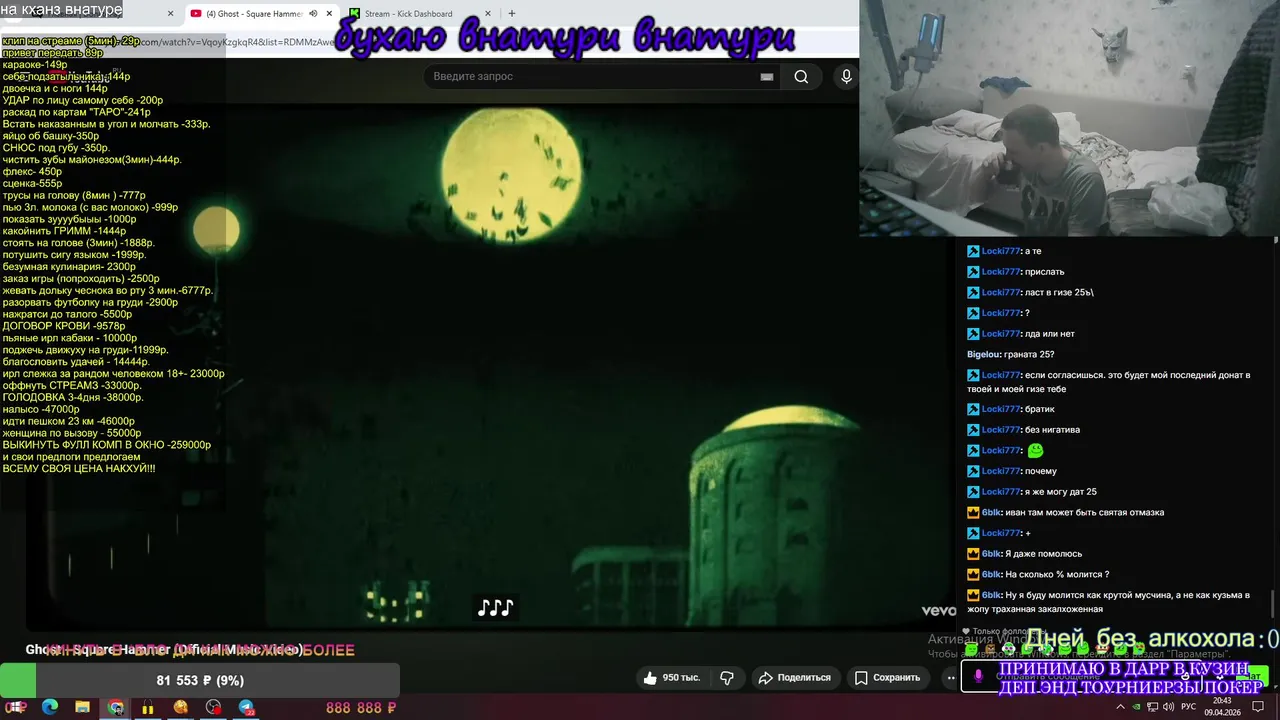Screen dimensions: 1280x720
Task: Open File Explorer from the taskbar
Action: (x=83, y=707)
